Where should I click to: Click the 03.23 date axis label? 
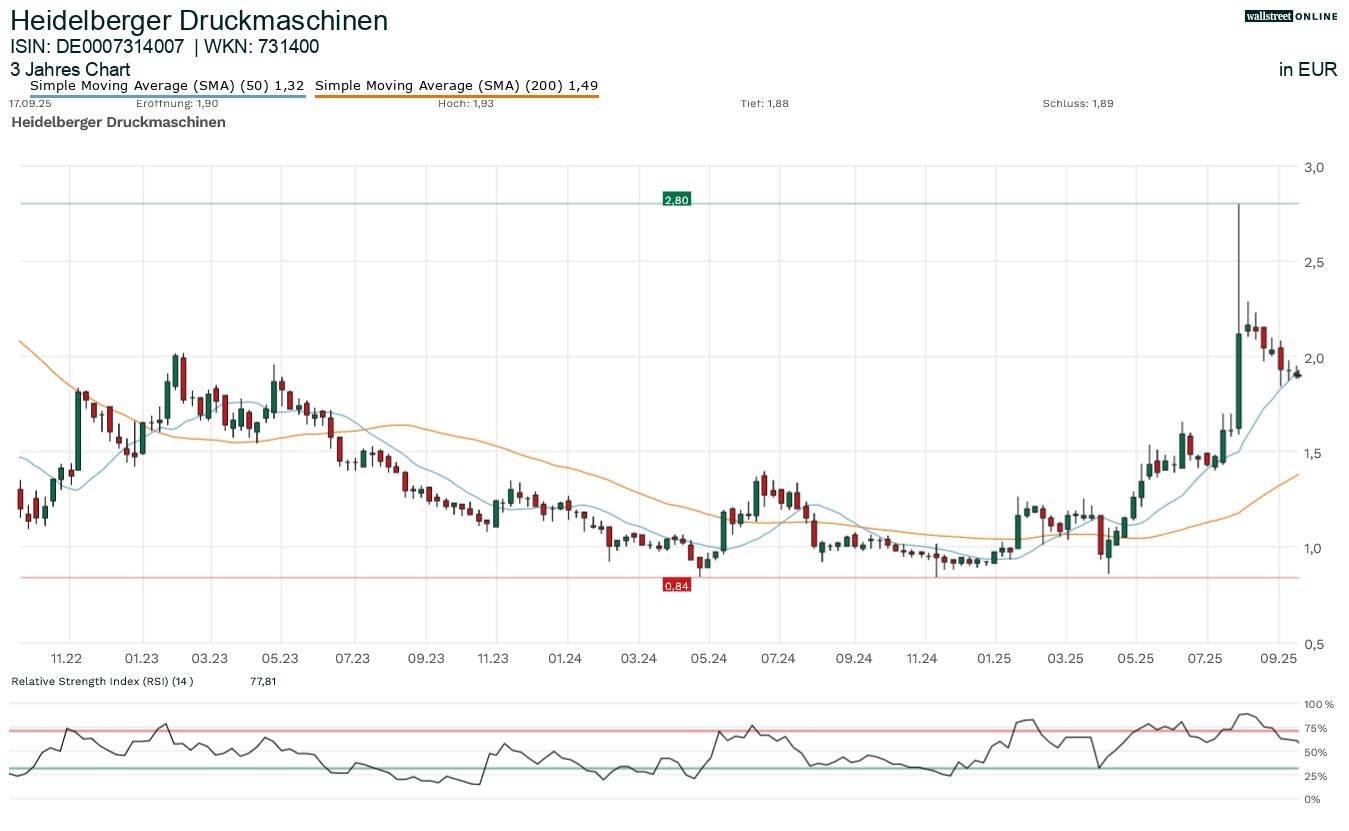pos(210,658)
